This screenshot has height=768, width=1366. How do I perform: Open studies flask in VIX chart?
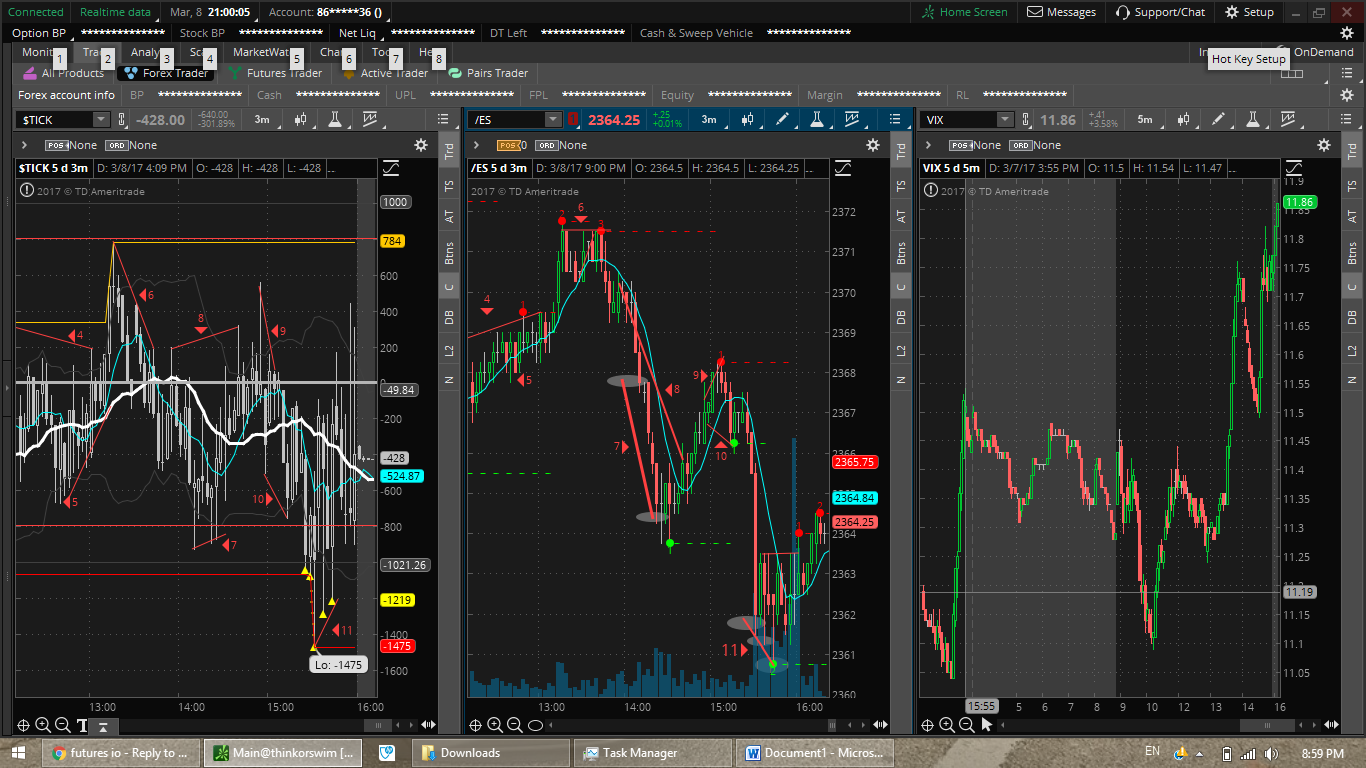pos(1252,120)
